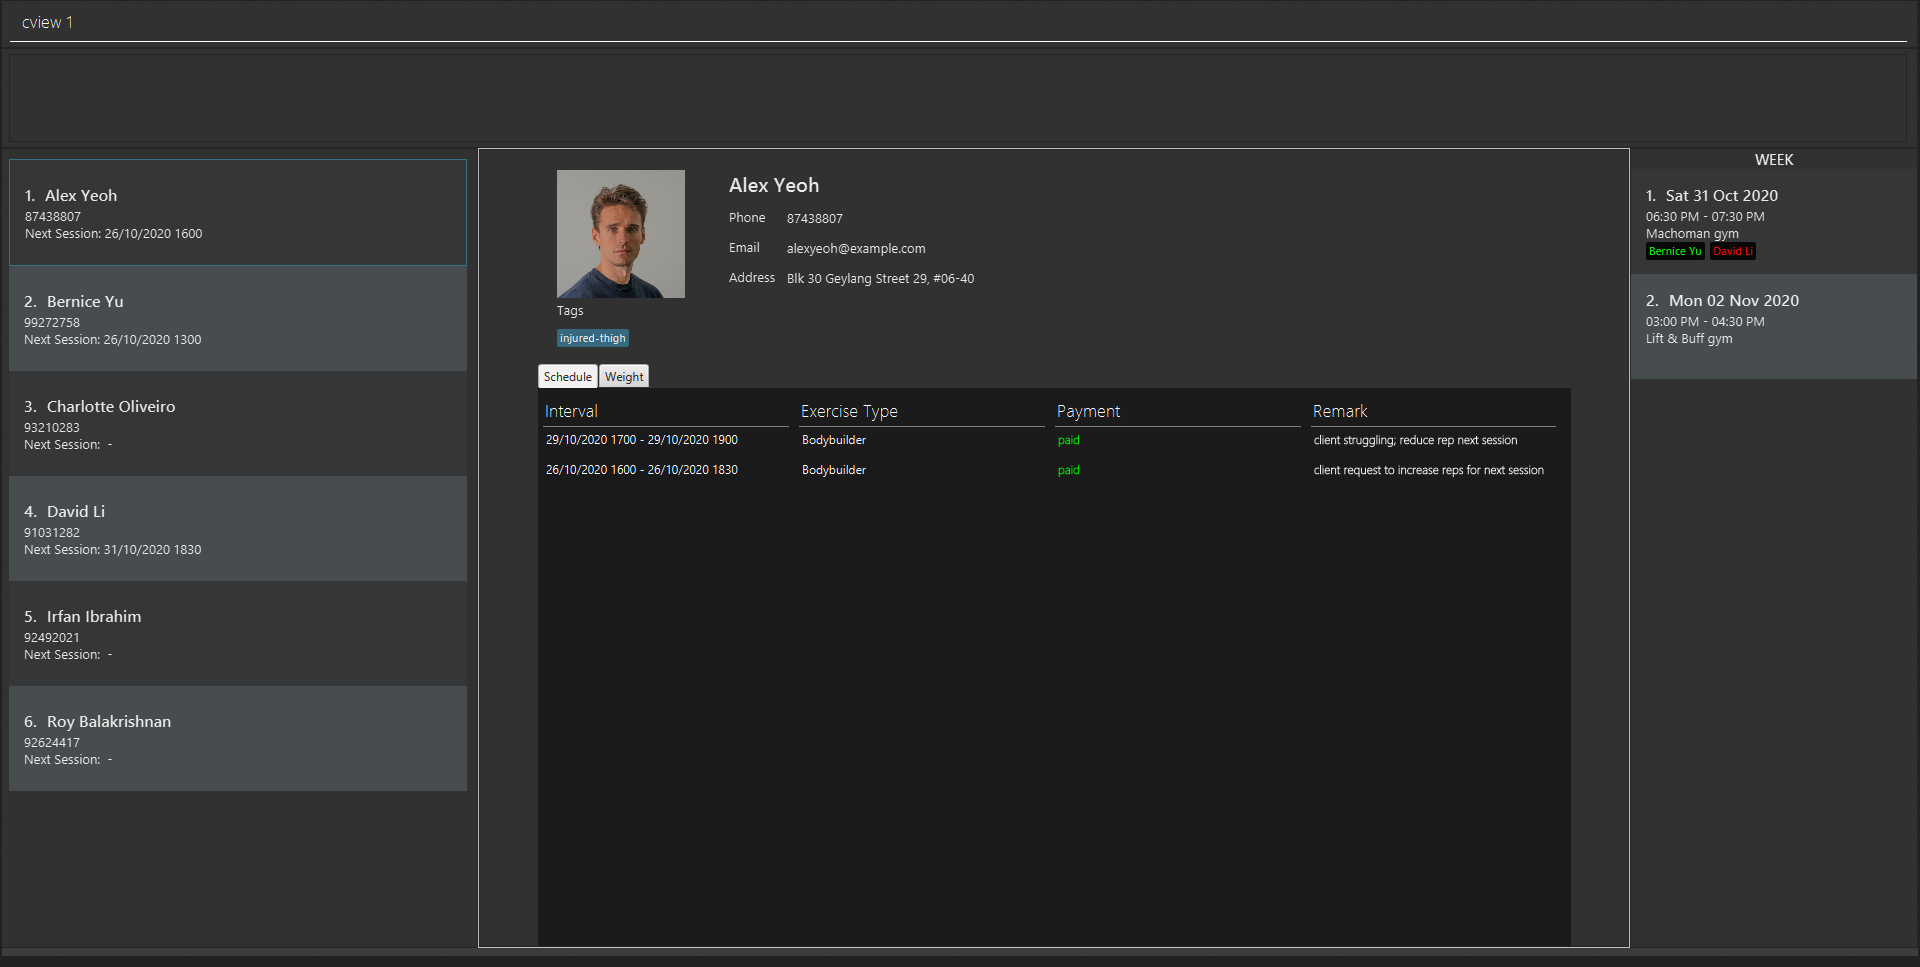Select the 29/10/2020 1700 schedule row interval
This screenshot has width=1920, height=967.
[x=642, y=440]
